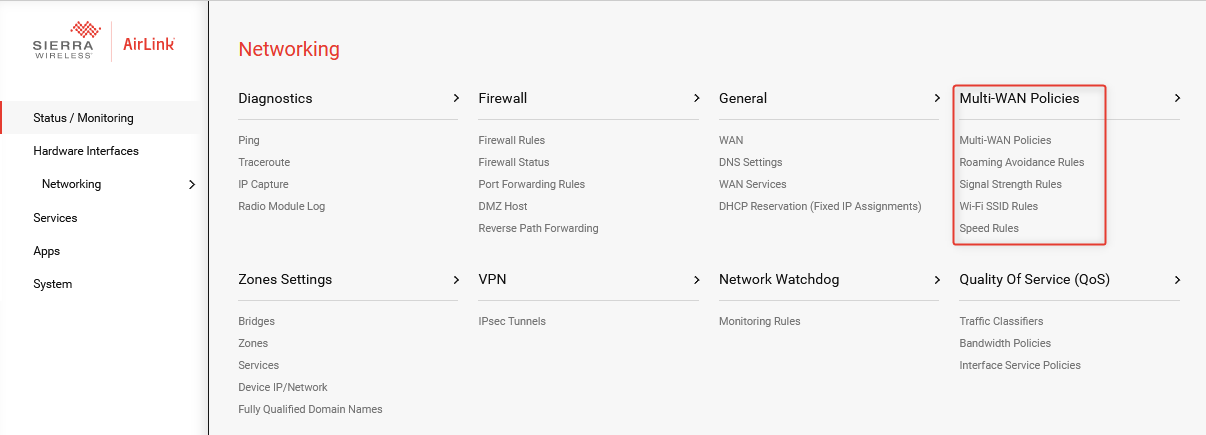Expand the Zones Settings arrow
Viewport: 1206px width, 435px height.
click(456, 279)
